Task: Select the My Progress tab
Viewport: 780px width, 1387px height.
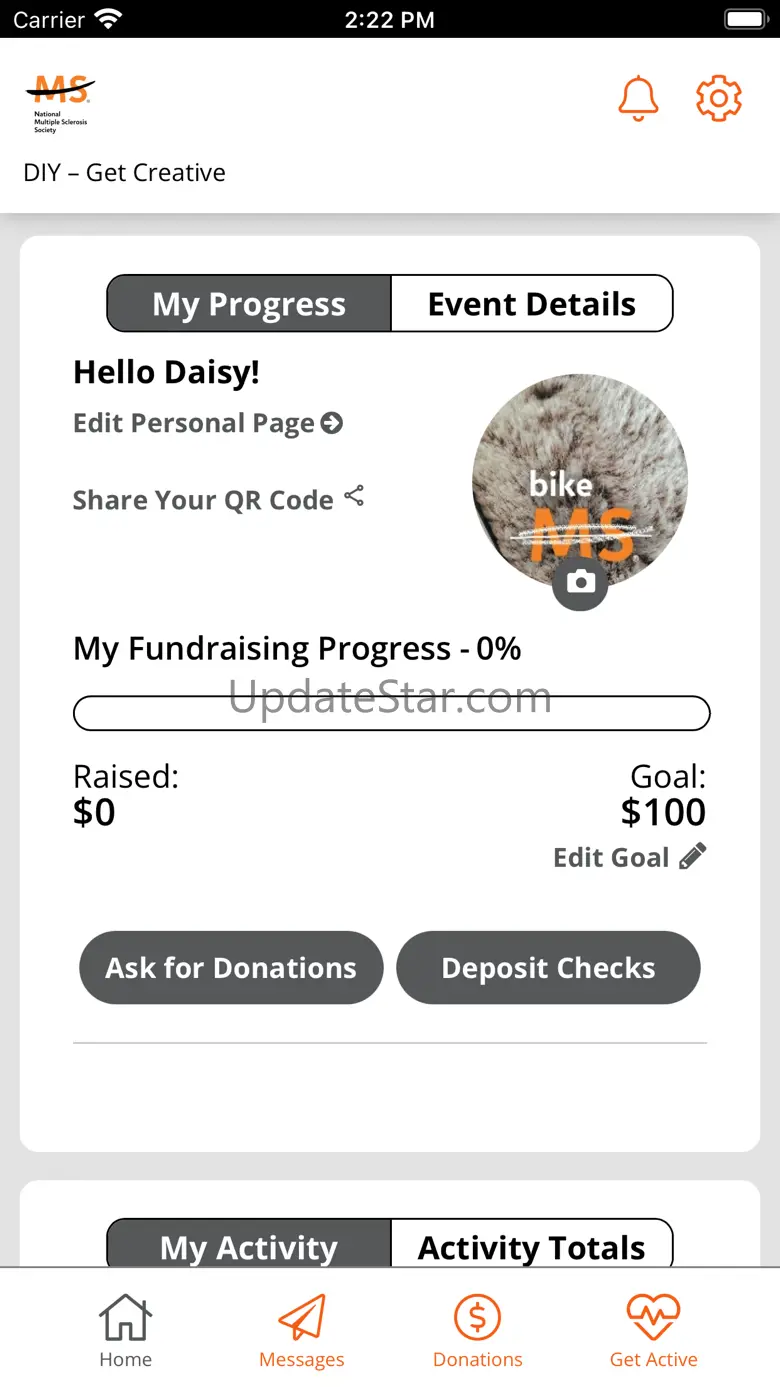Action: [249, 304]
